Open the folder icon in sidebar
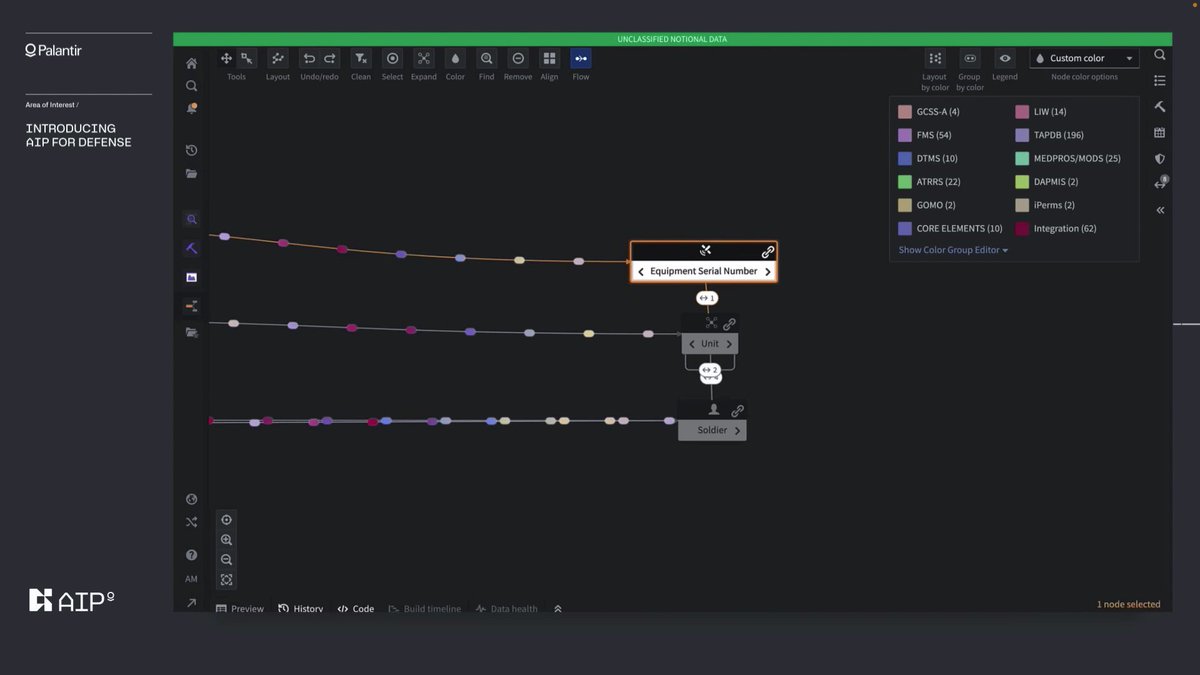The height and width of the screenshot is (675, 1200). 191,173
